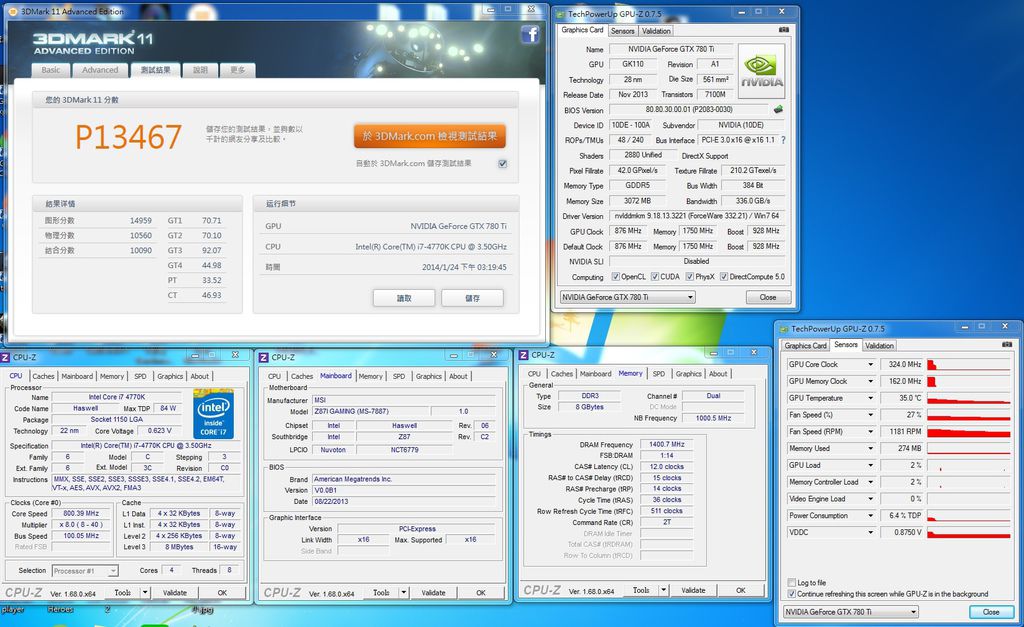Click the CPU-Z Mainboard window title icon

(264, 357)
